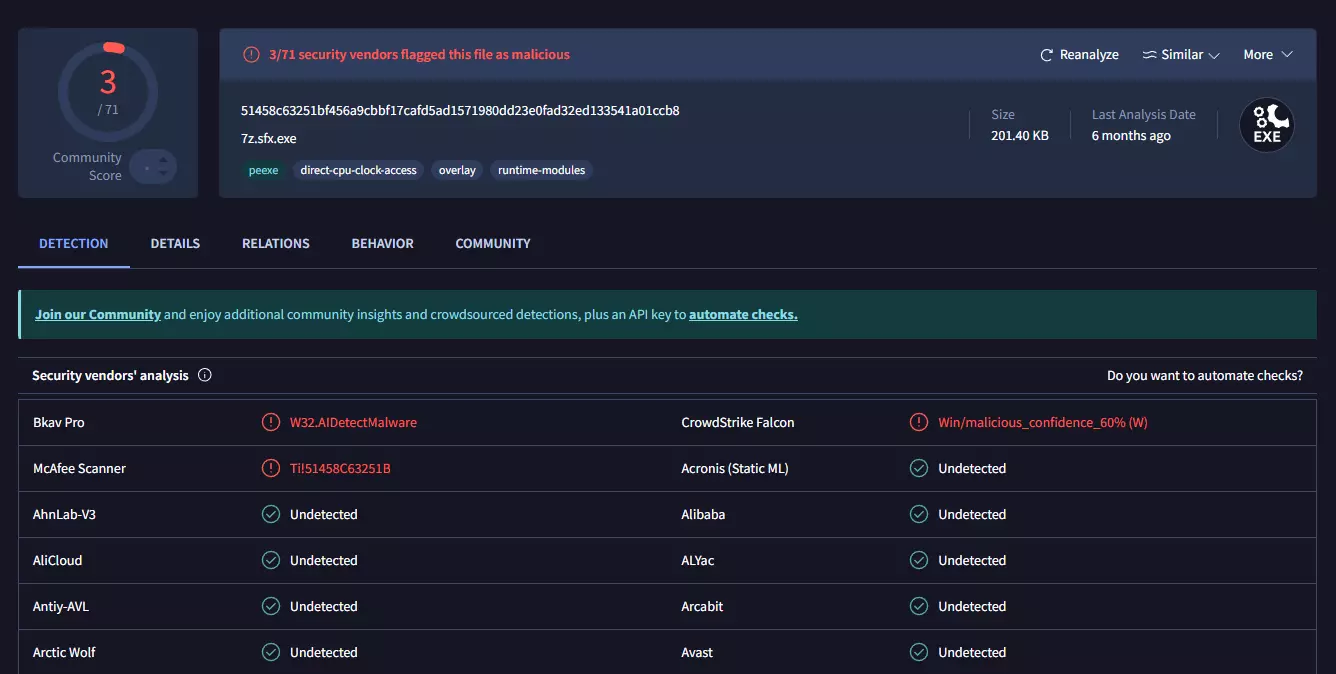
Task: Click the community score vote control
Action: (x=153, y=167)
